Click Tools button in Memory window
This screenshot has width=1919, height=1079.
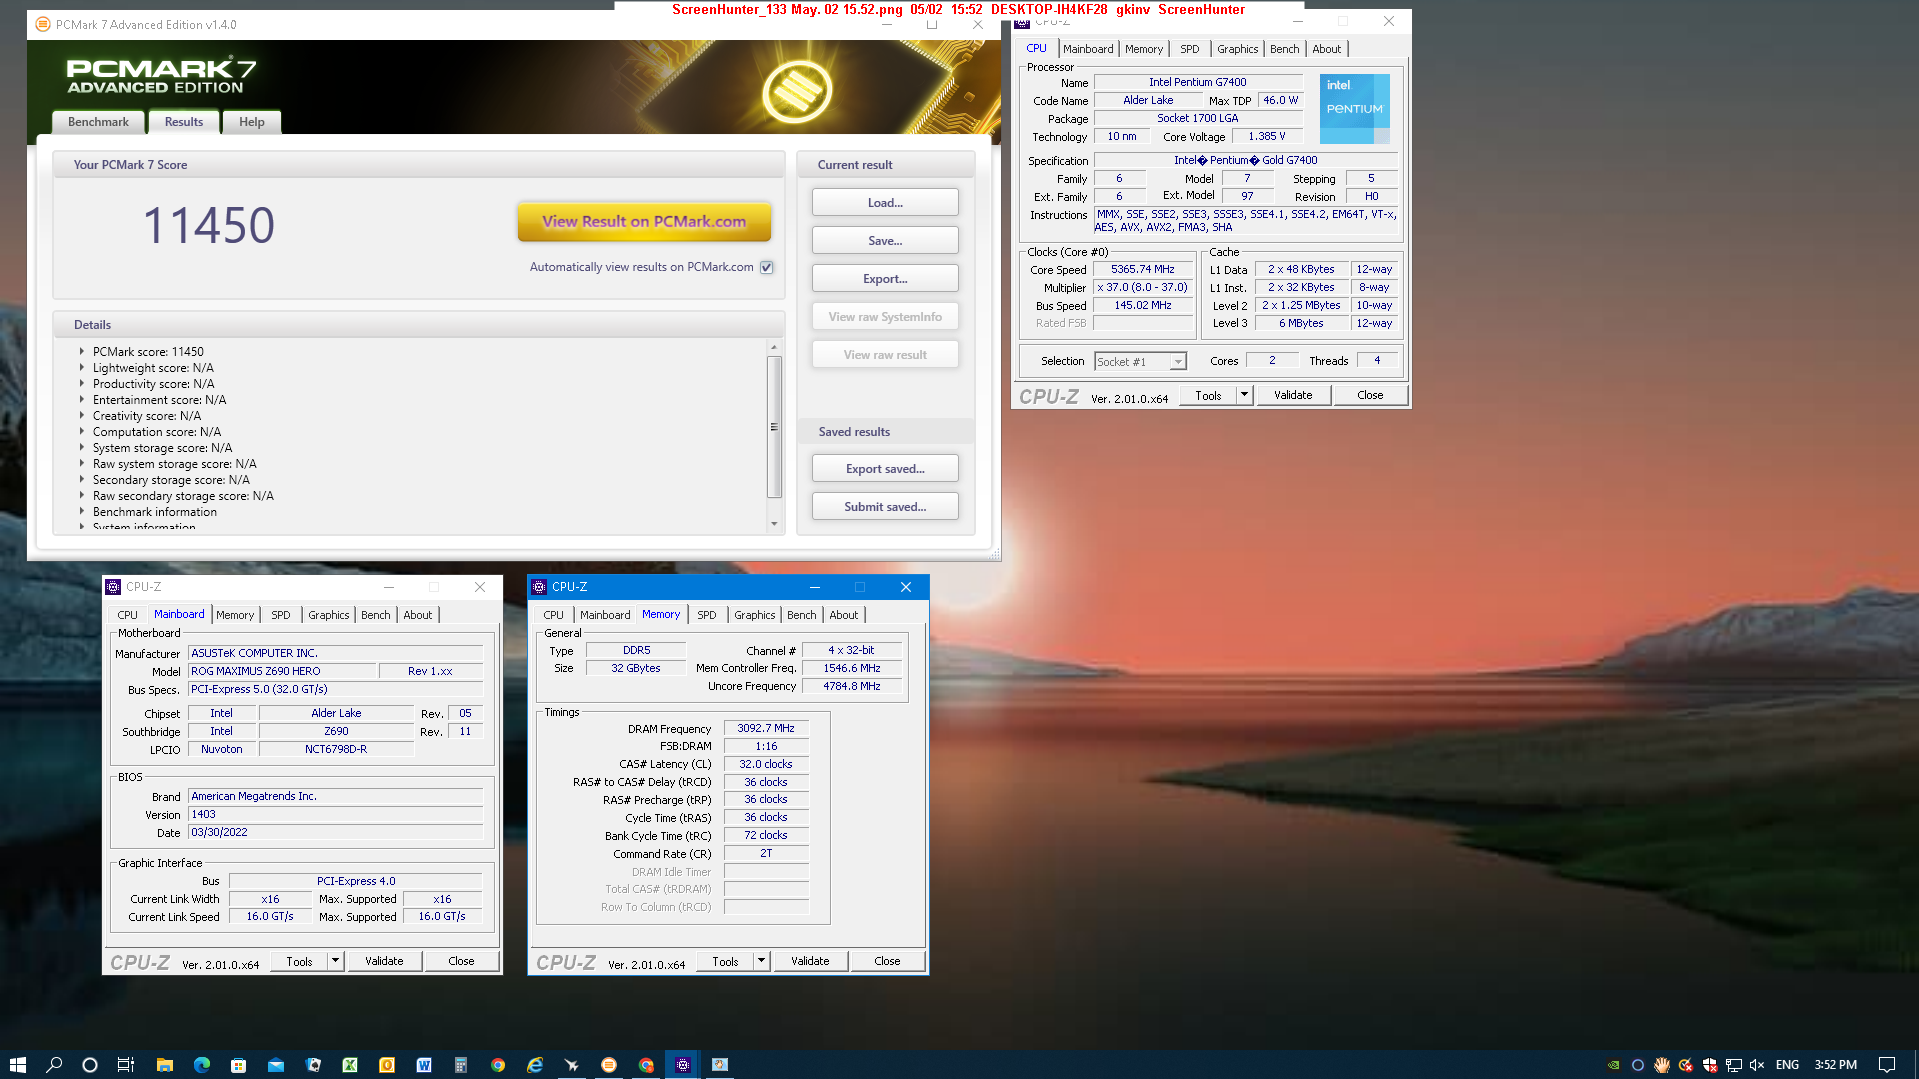click(x=725, y=961)
